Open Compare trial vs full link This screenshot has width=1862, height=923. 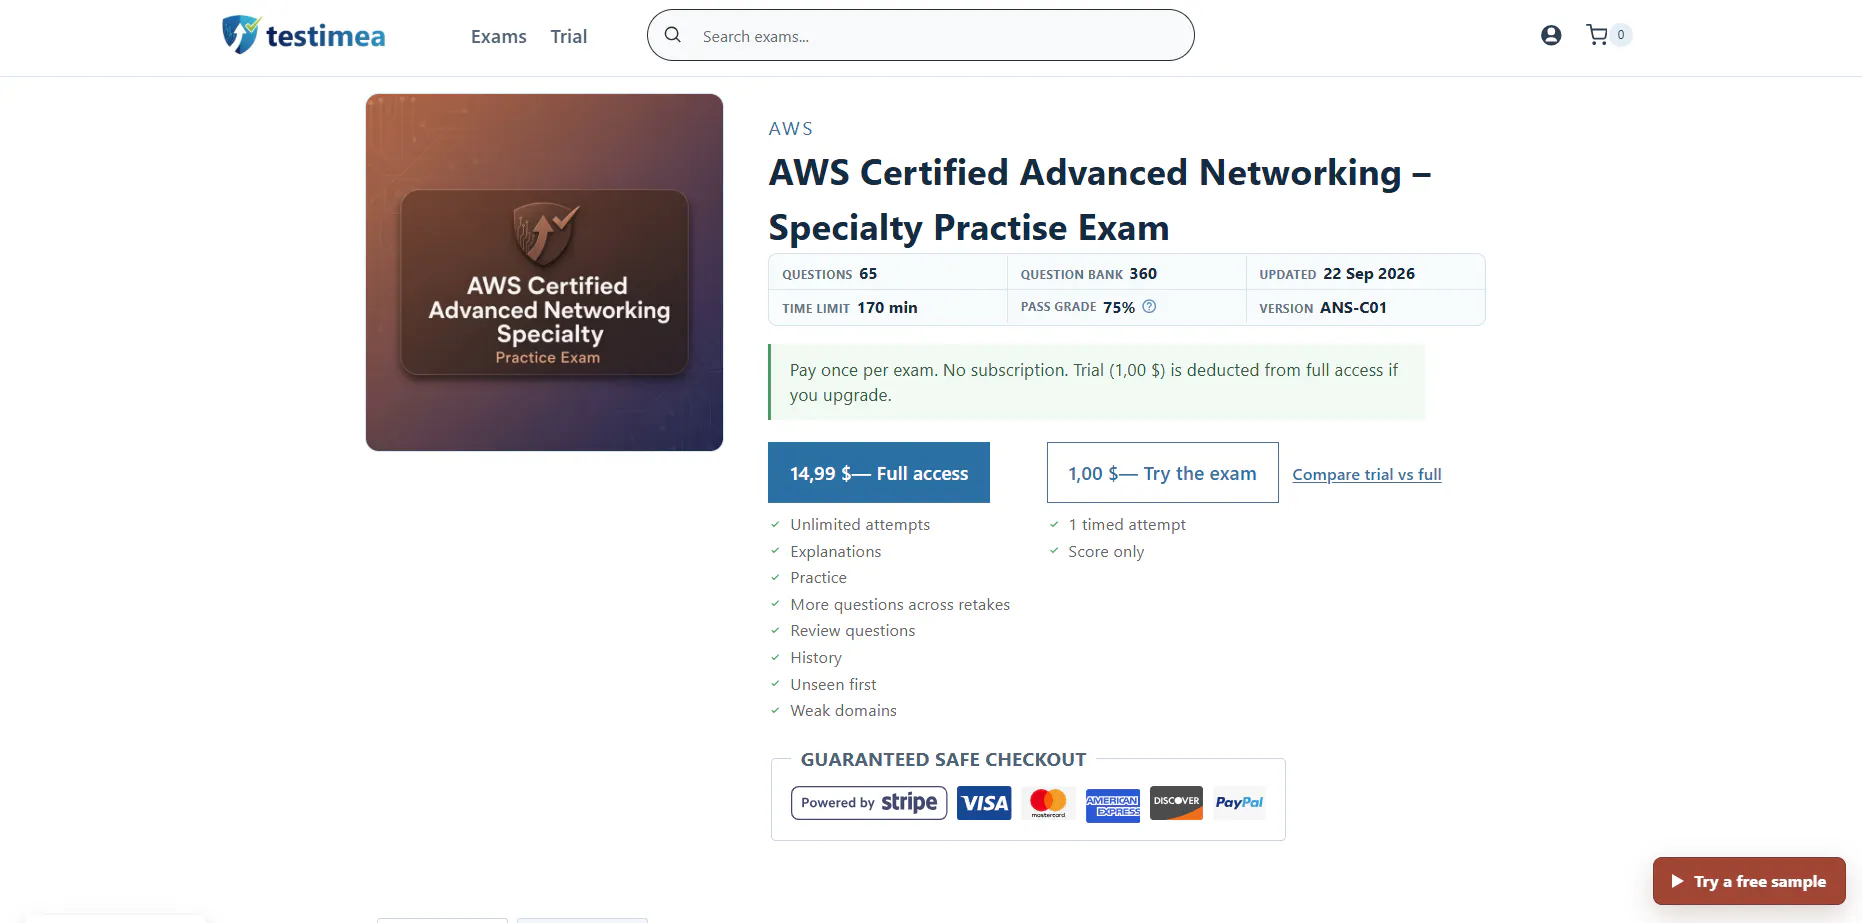[1367, 474]
